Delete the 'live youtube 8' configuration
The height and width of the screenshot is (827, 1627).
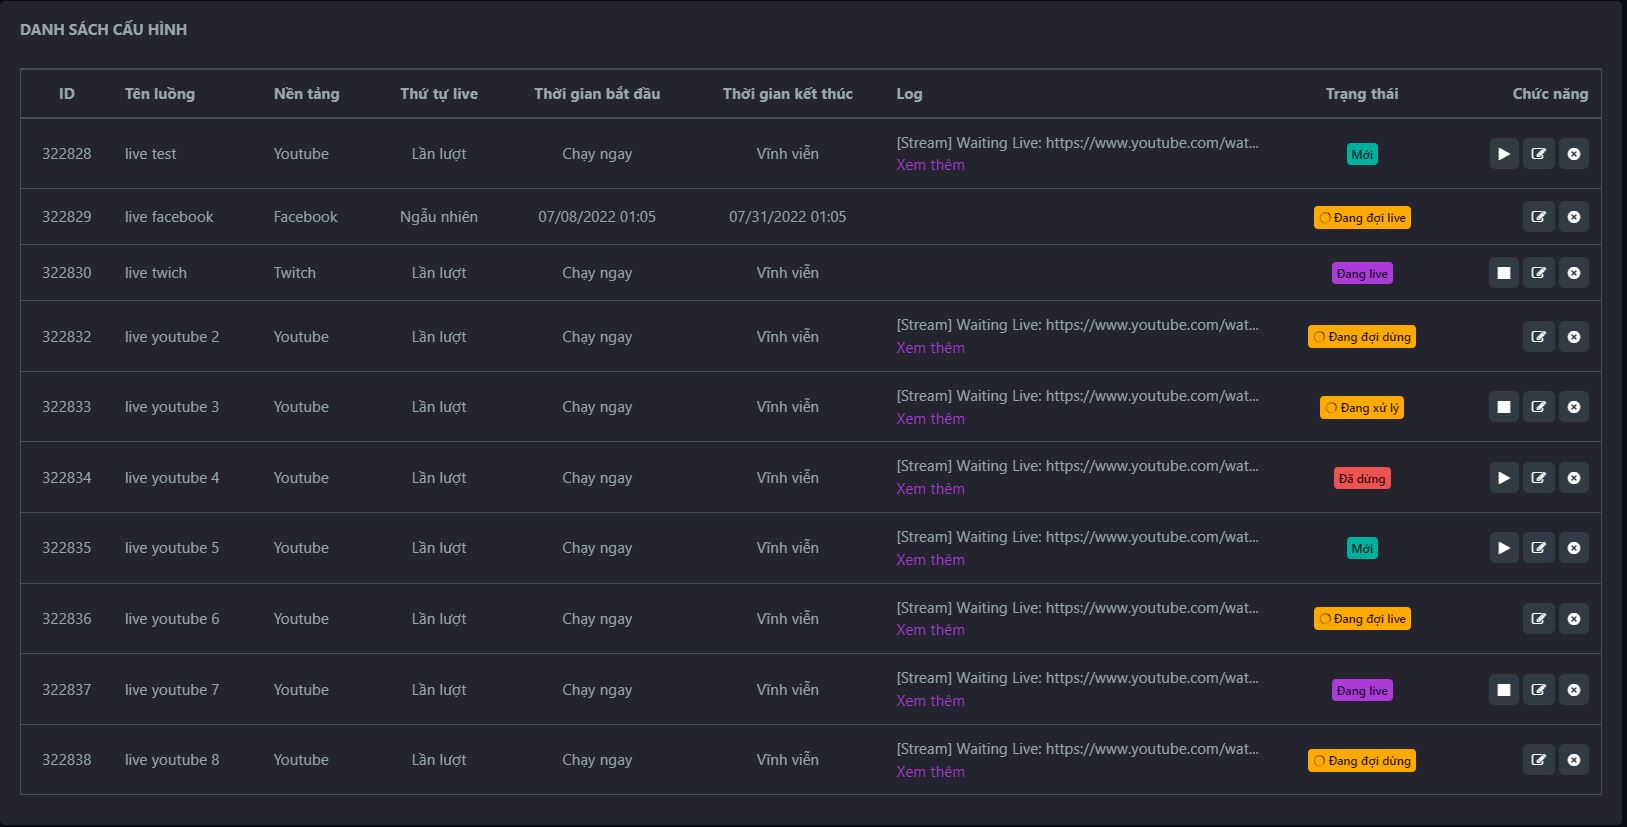pyautogui.click(x=1573, y=760)
